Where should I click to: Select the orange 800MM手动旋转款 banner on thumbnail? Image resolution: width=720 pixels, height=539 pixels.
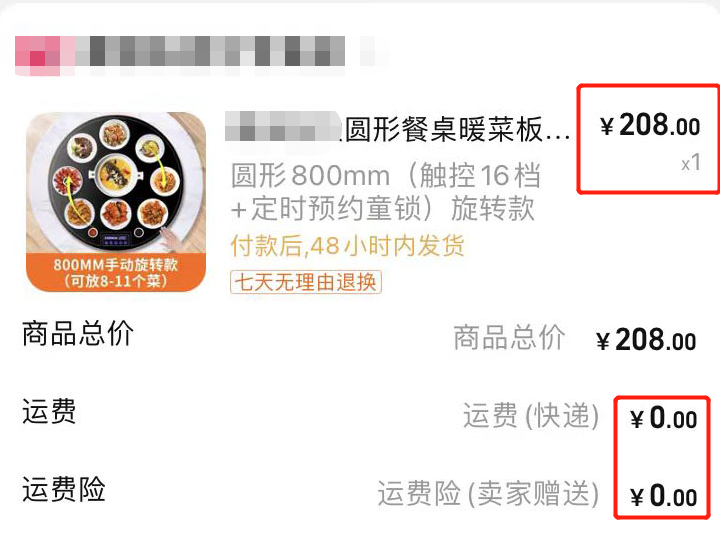(x=116, y=273)
